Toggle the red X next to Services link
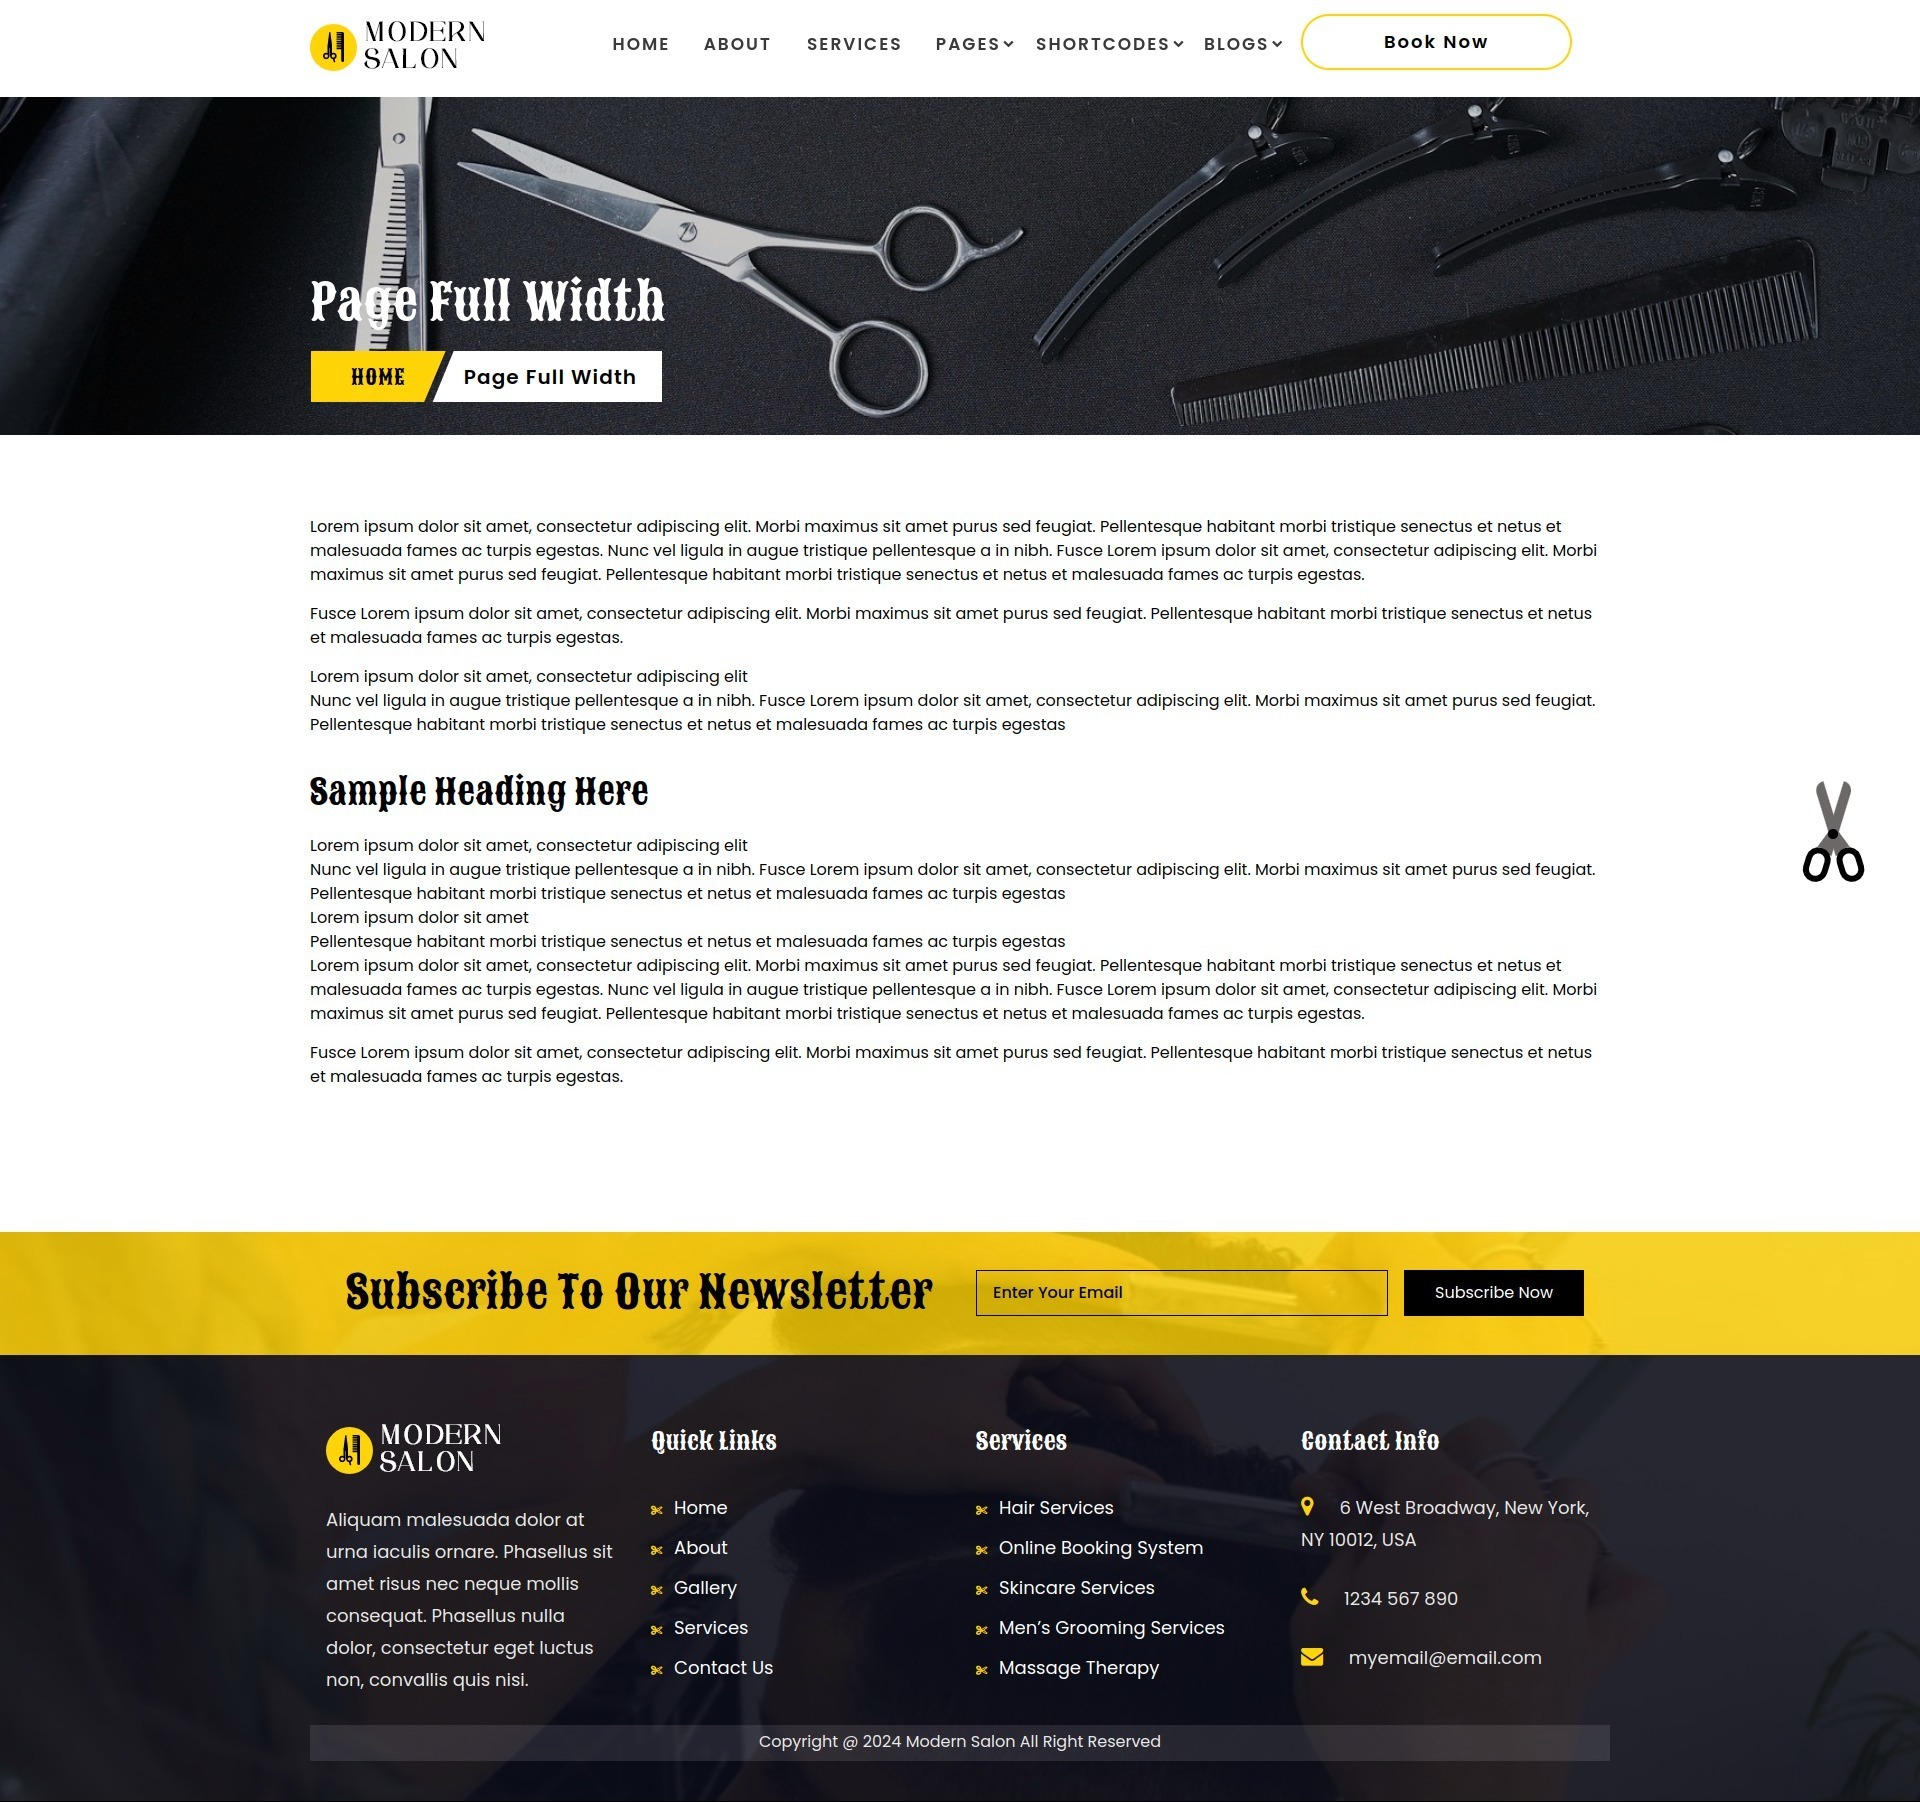Image resolution: width=1920 pixels, height=1802 pixels. coord(655,1629)
